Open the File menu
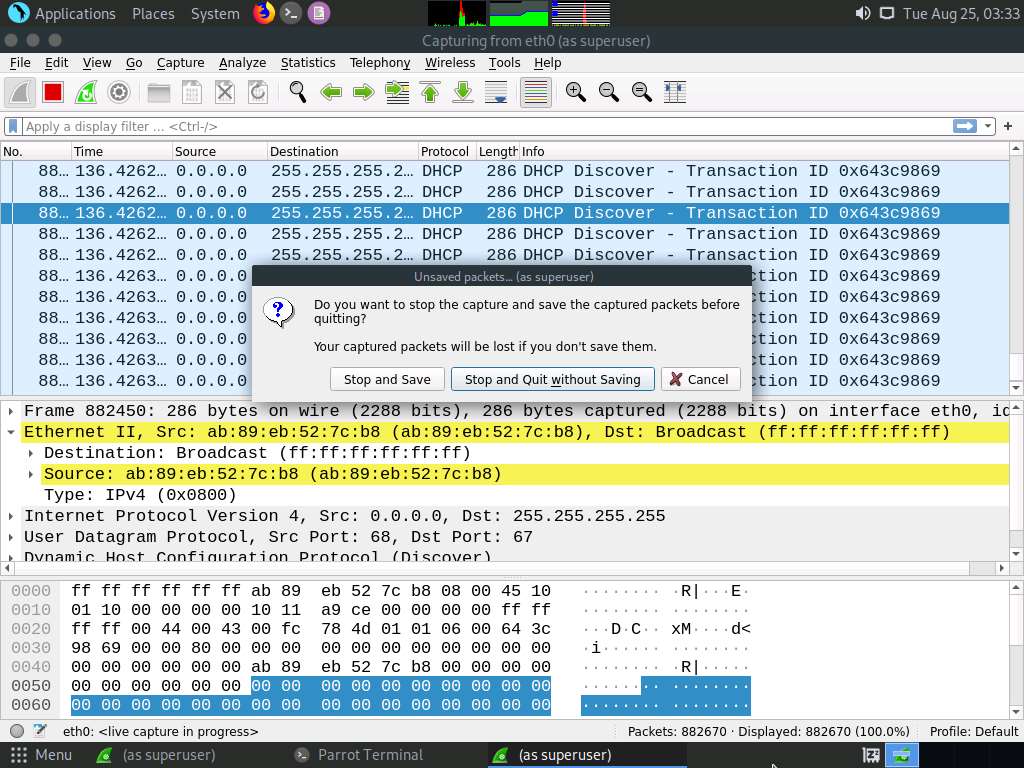 (20, 63)
